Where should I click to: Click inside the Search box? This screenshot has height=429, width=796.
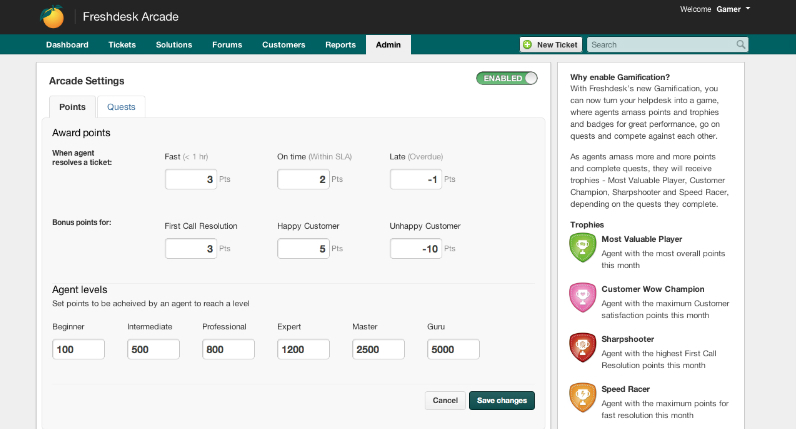click(x=660, y=45)
